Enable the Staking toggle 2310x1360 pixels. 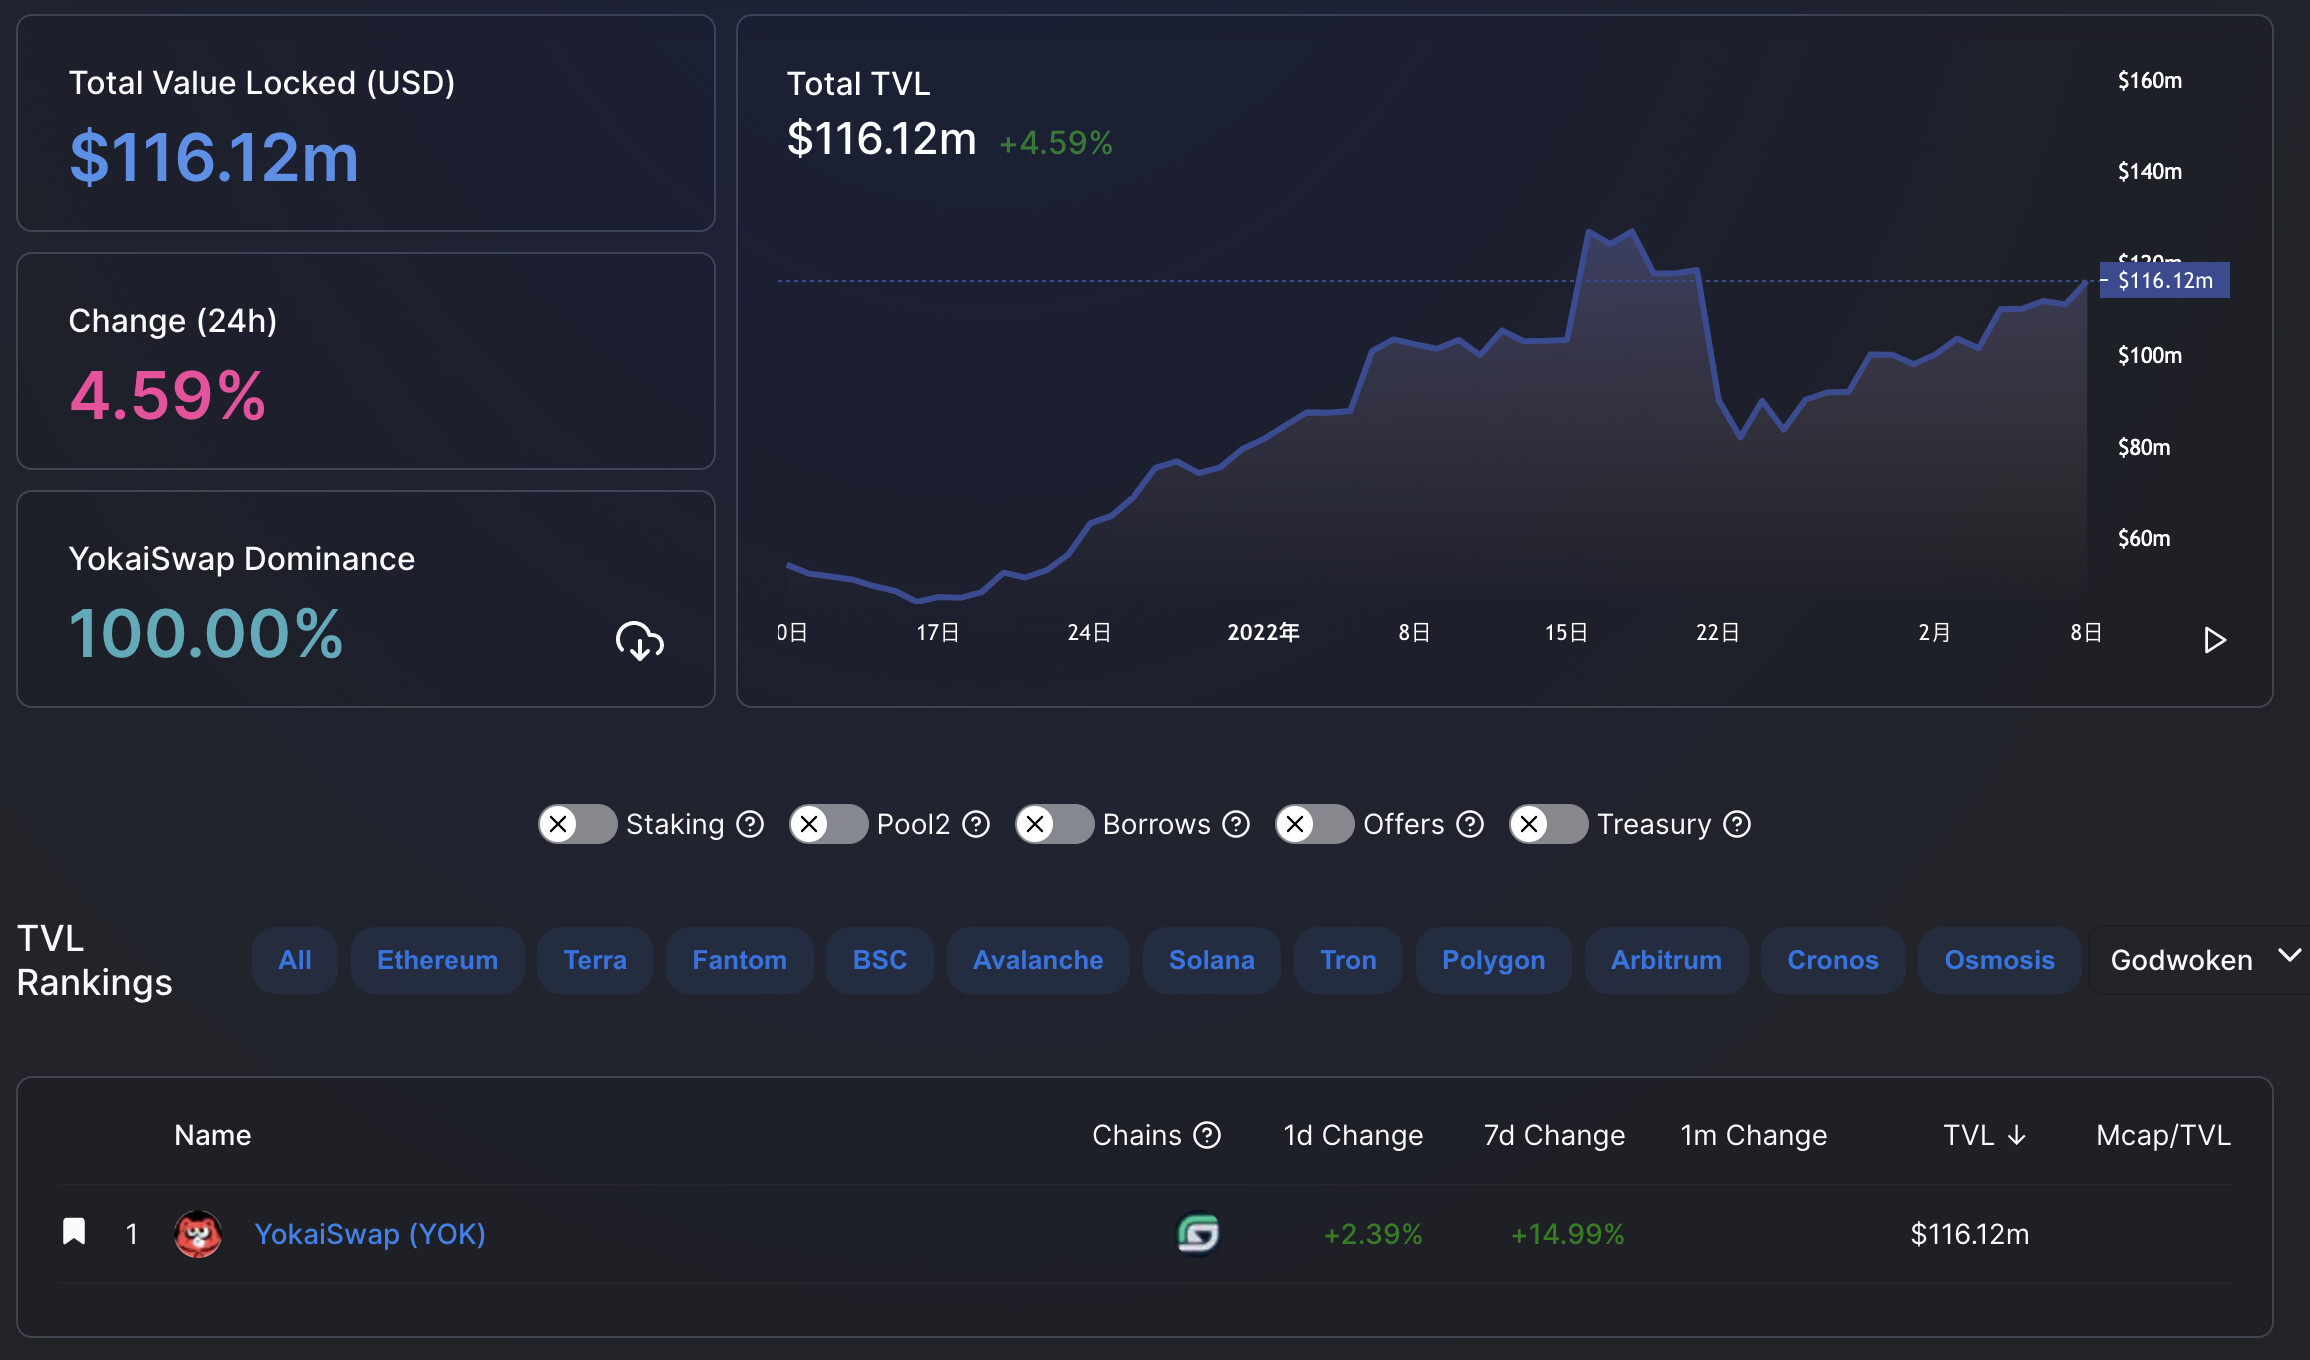[x=577, y=824]
